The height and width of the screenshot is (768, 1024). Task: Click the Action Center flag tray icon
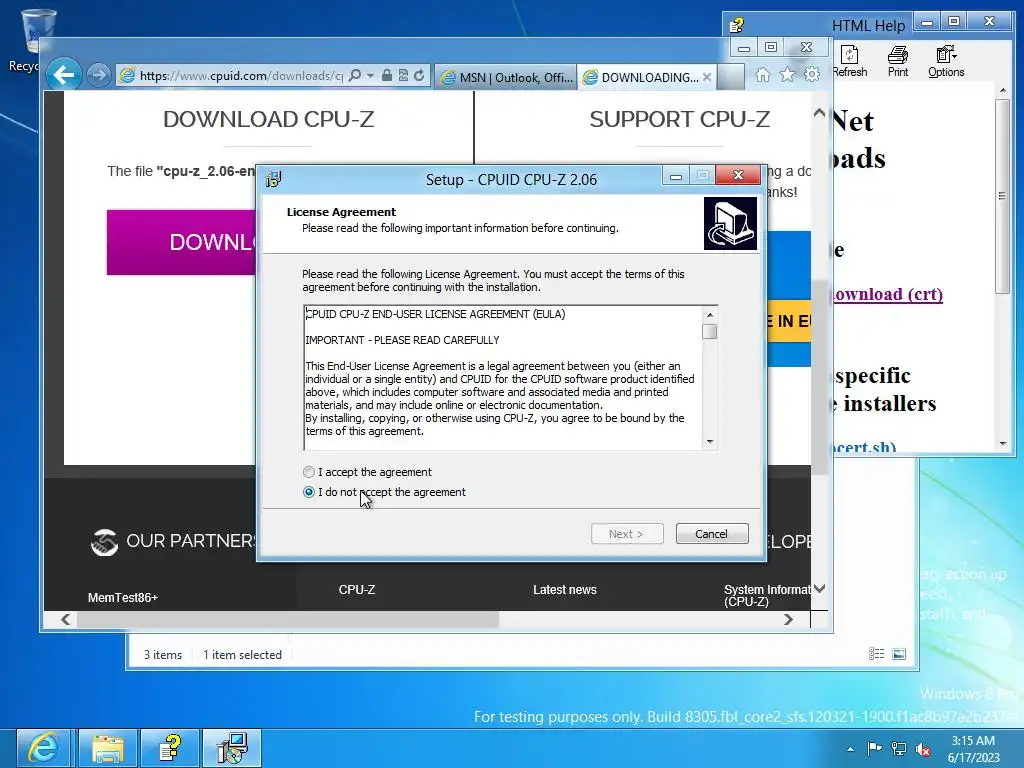[874, 749]
